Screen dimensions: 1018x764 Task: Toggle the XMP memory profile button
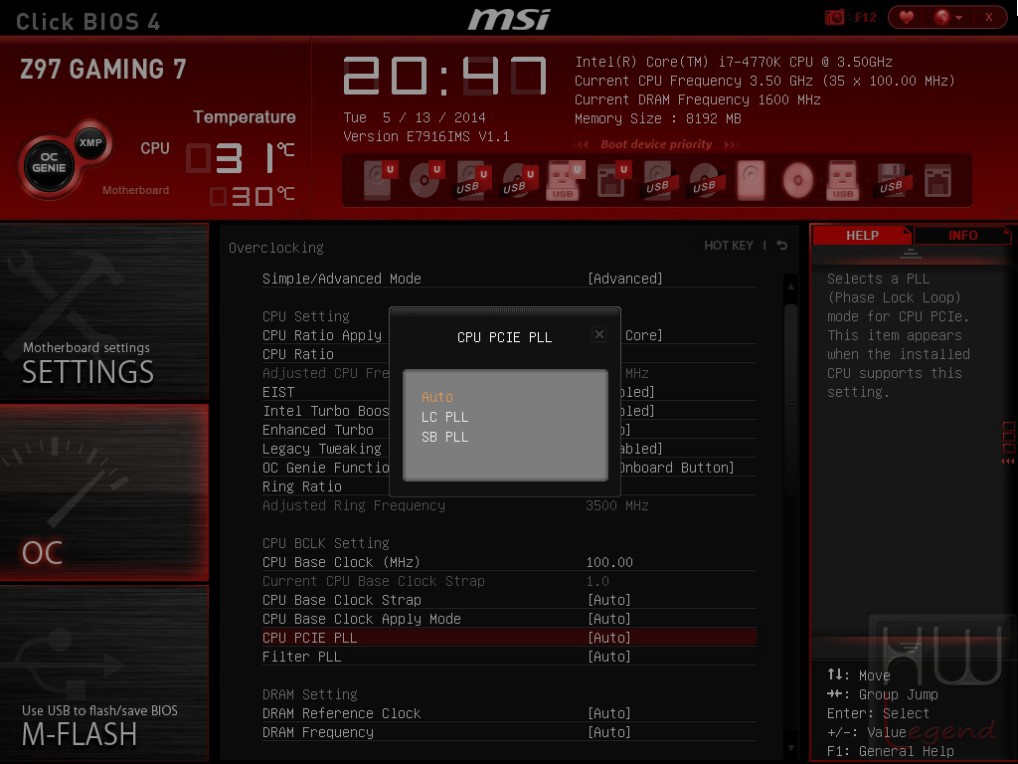click(x=90, y=142)
